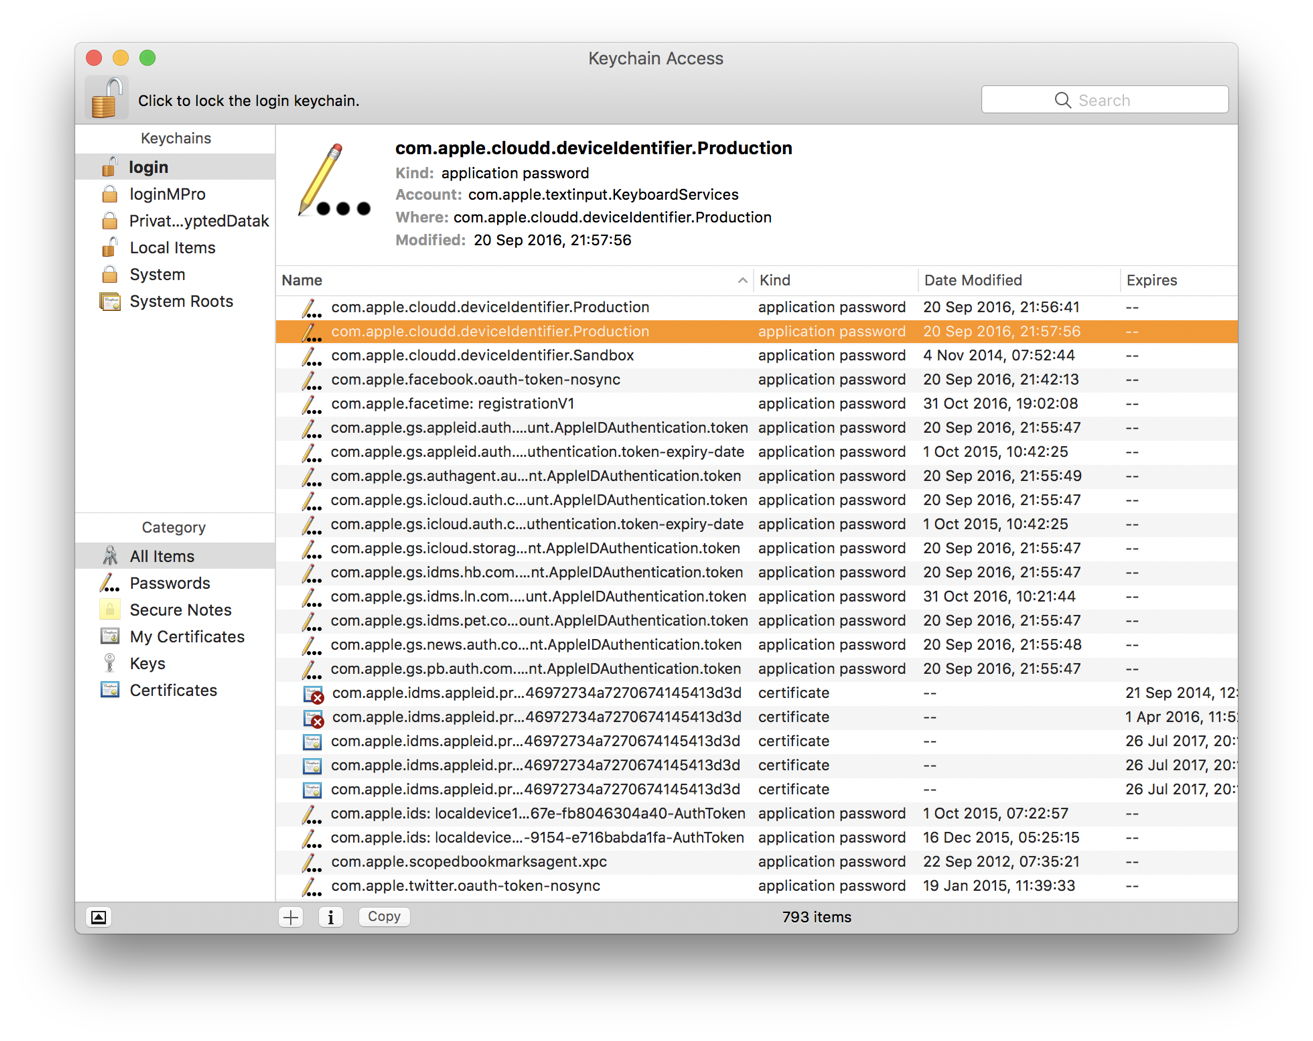Image resolution: width=1313 pixels, height=1041 pixels.
Task: Click the padlock to lock login keychain
Action: tap(106, 99)
